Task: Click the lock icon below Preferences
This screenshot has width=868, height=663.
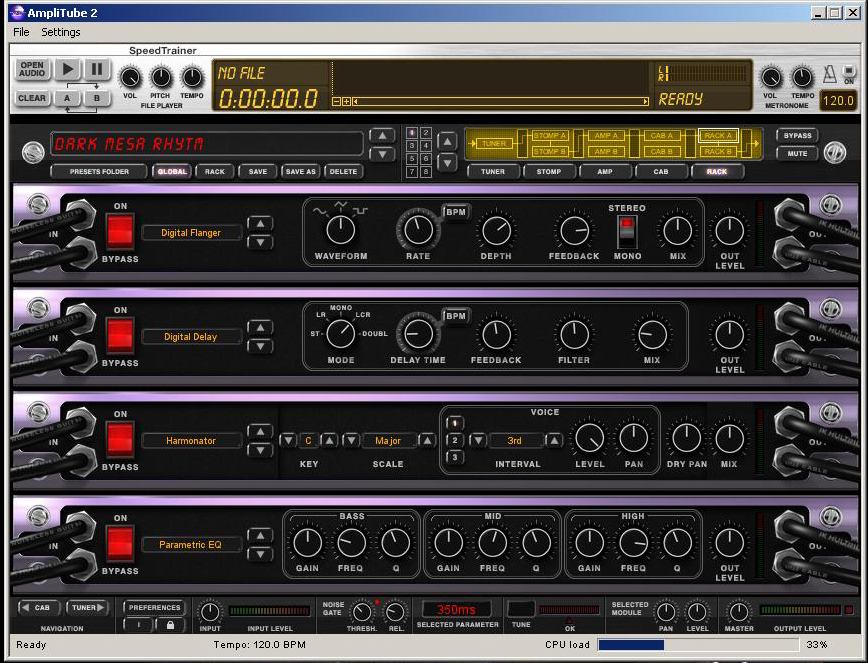Action: (x=170, y=624)
